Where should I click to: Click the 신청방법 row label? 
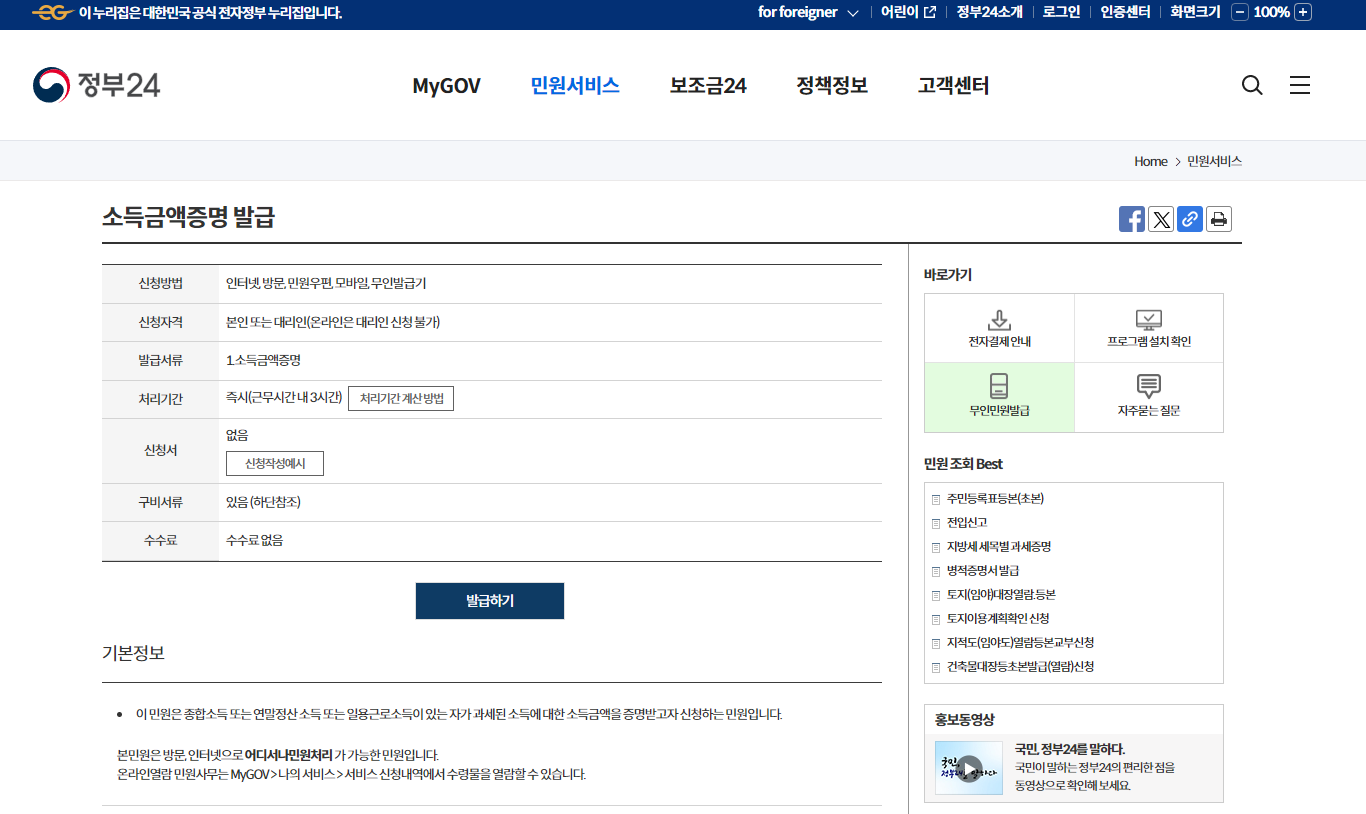point(160,284)
